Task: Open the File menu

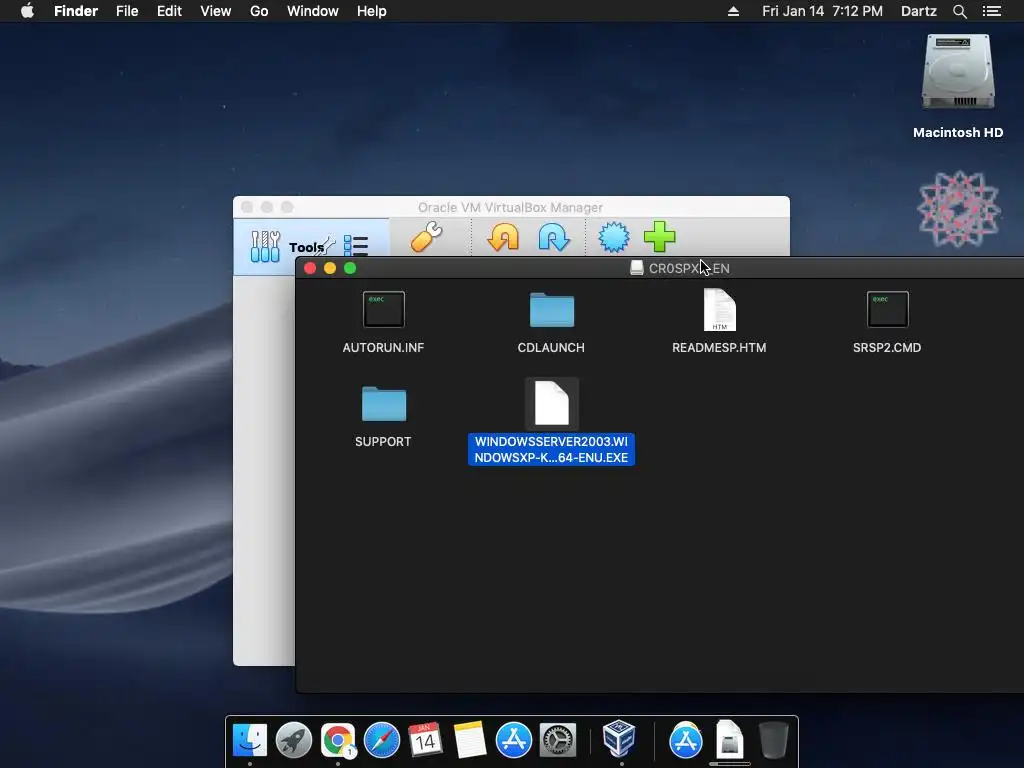Action: tap(127, 11)
